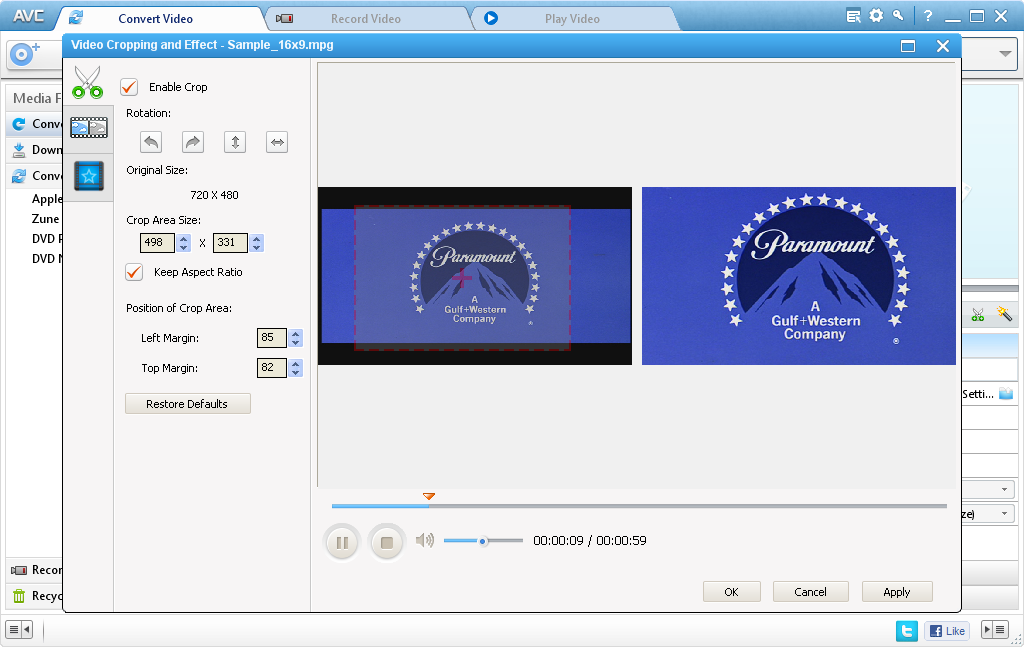The image size is (1024, 647).
Task: Rotate video counterclockwise with left arrow
Action: point(151,142)
